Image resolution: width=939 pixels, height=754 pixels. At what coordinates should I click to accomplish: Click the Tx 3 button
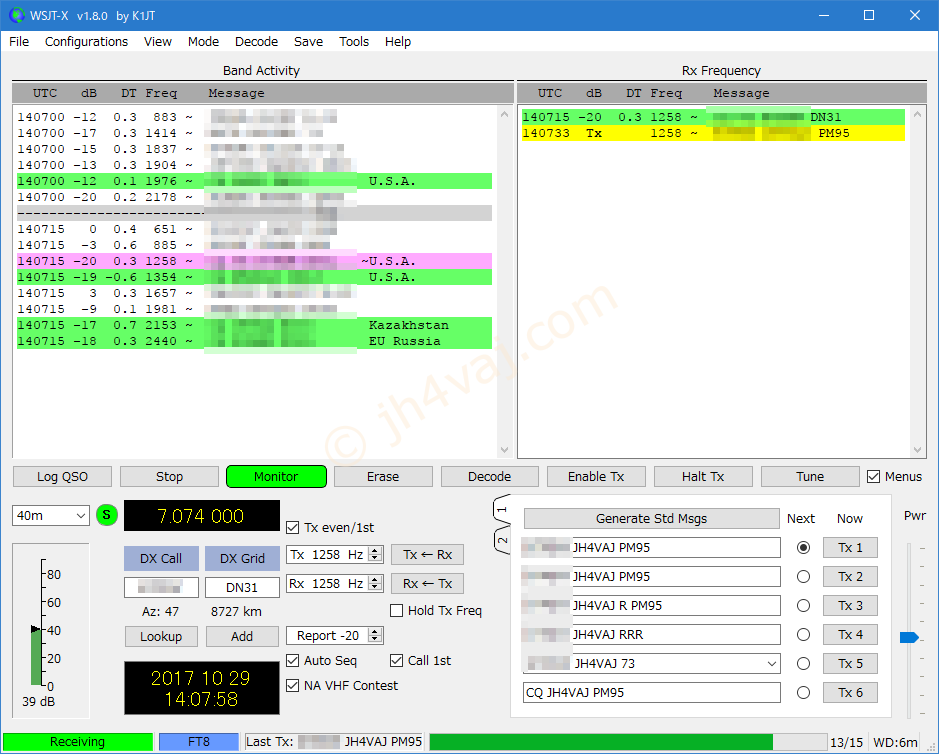coord(850,605)
